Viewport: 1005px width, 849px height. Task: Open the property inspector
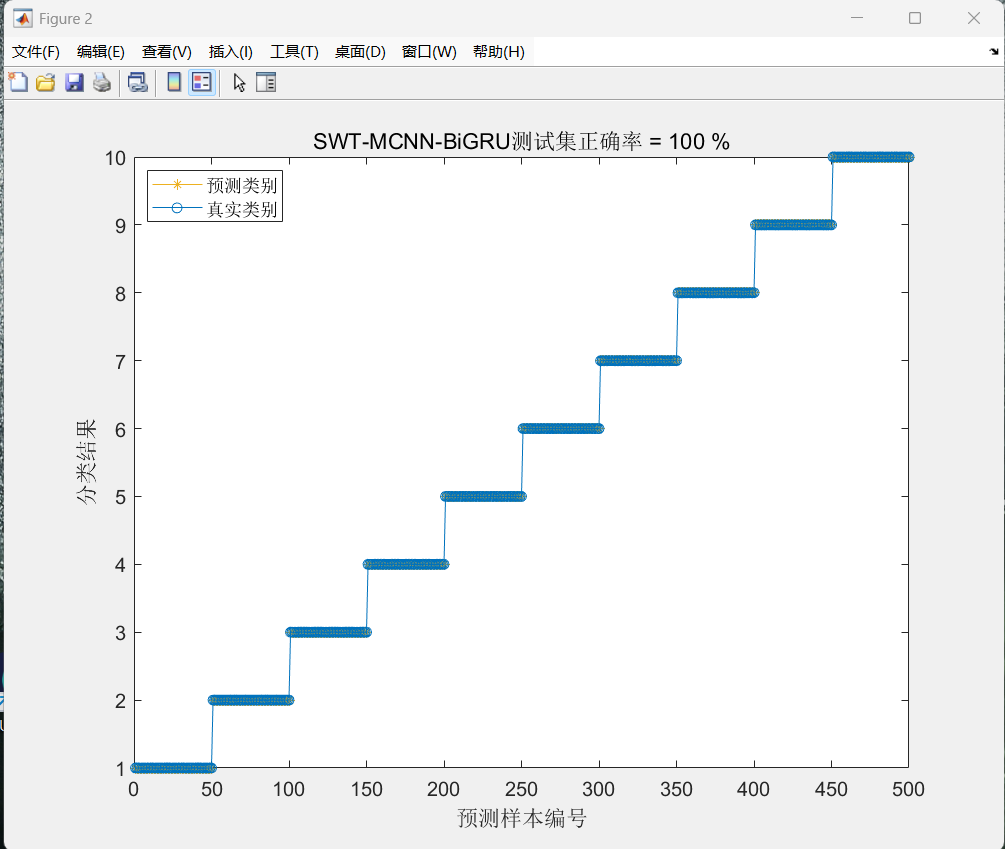(x=266, y=82)
